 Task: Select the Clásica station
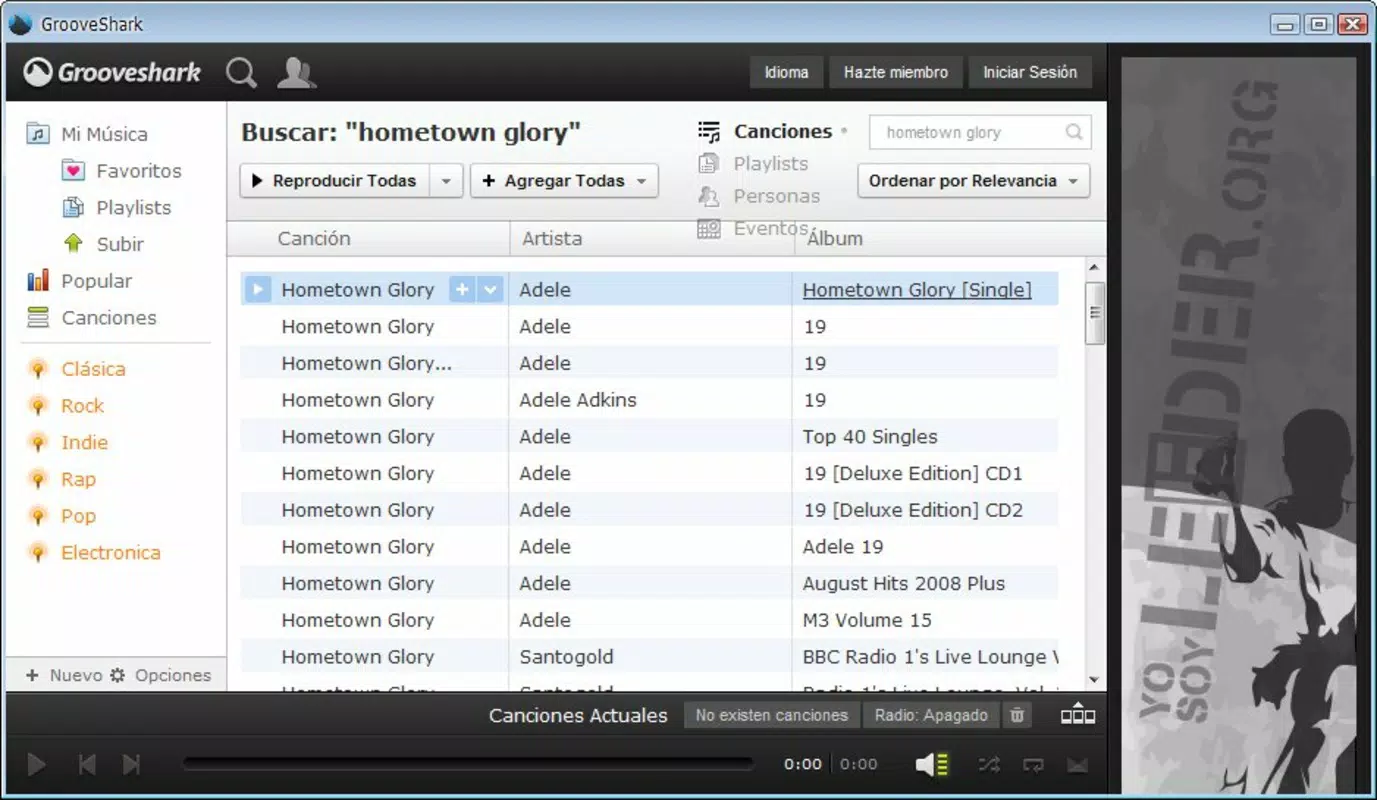[77, 369]
